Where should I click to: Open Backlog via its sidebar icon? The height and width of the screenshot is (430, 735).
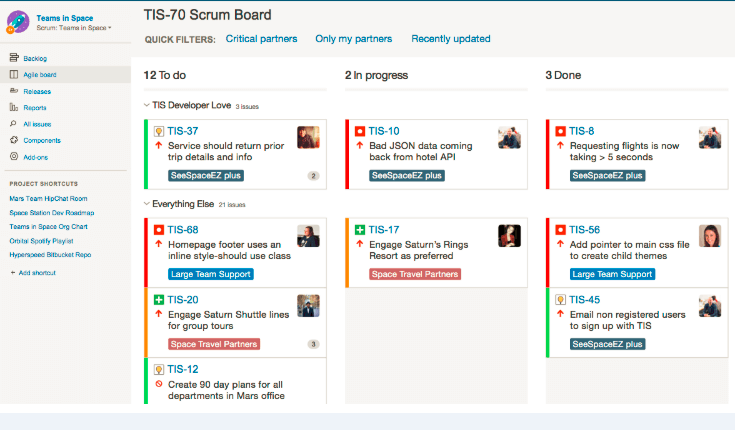(14, 58)
